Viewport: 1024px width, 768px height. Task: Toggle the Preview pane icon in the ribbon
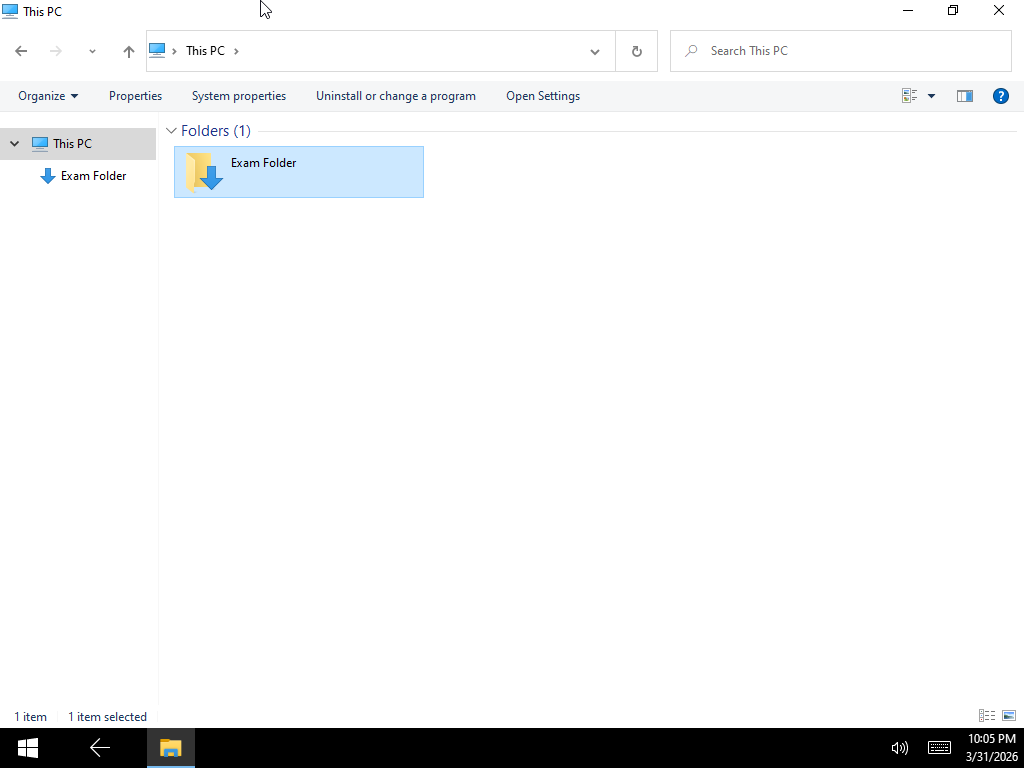click(964, 95)
